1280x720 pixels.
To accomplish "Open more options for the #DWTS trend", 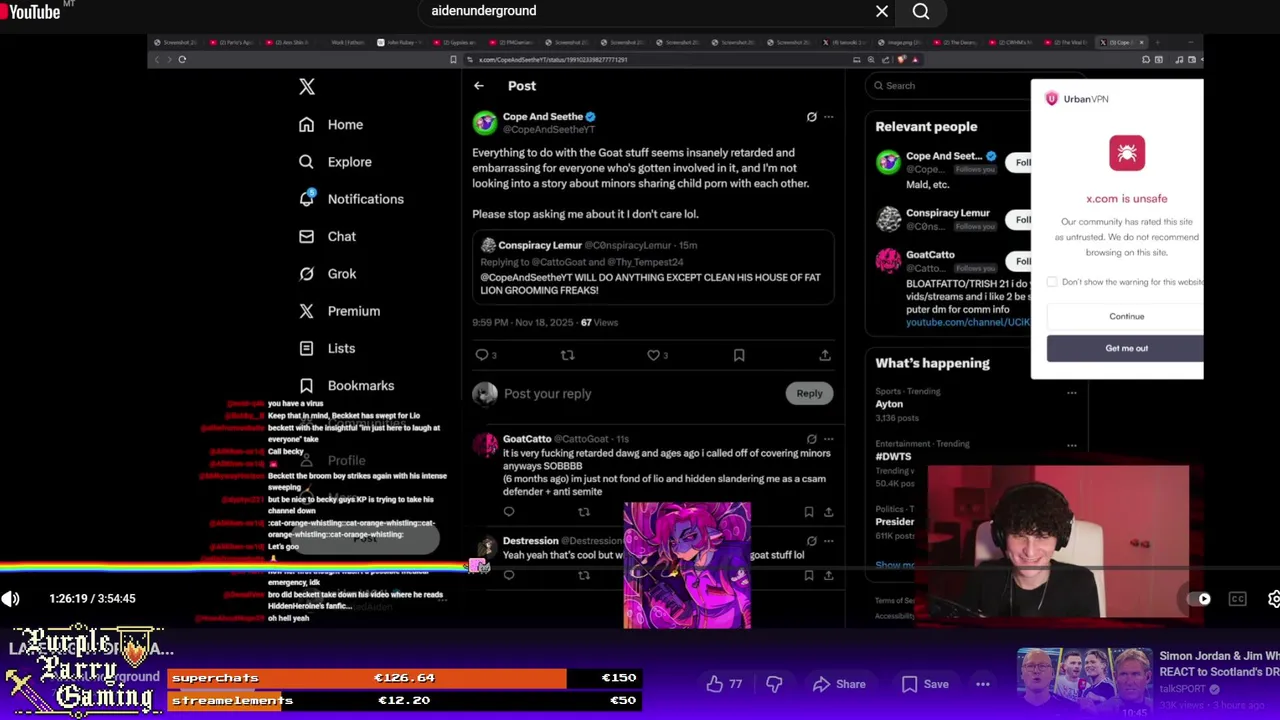I will click(x=1071, y=445).
